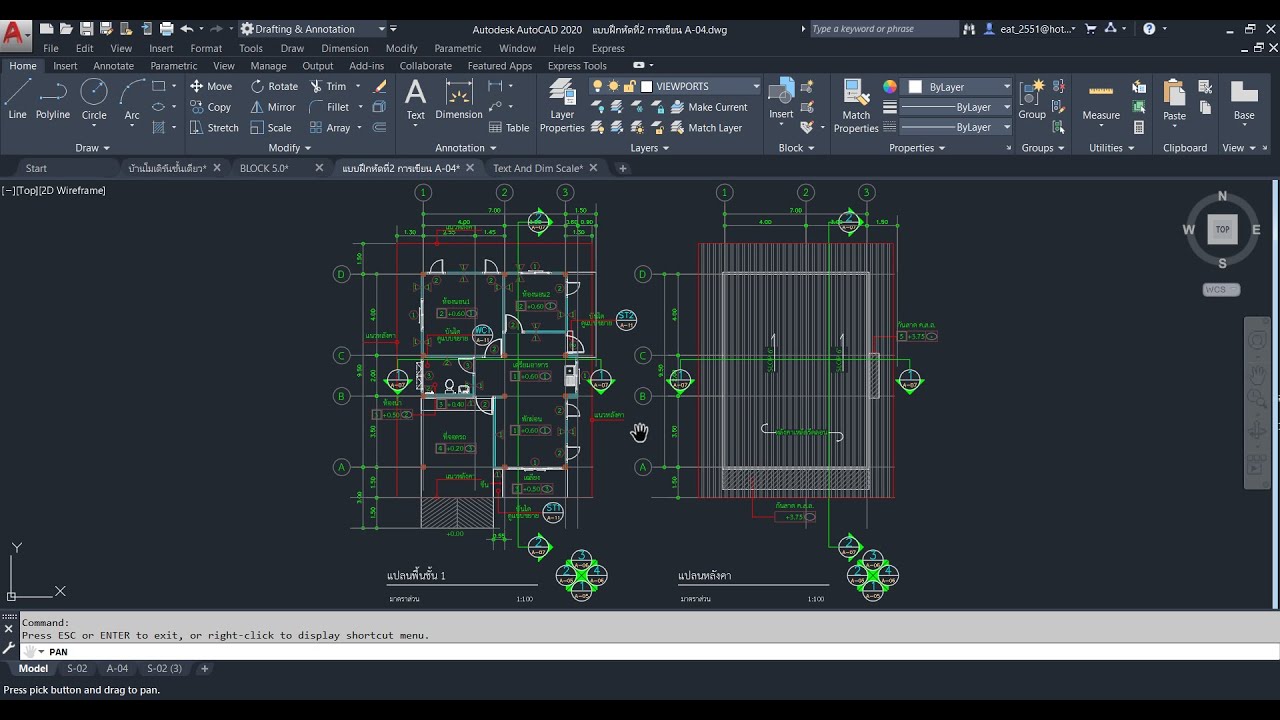Activate the Fillet command
The image size is (1280, 720).
pos(330,107)
